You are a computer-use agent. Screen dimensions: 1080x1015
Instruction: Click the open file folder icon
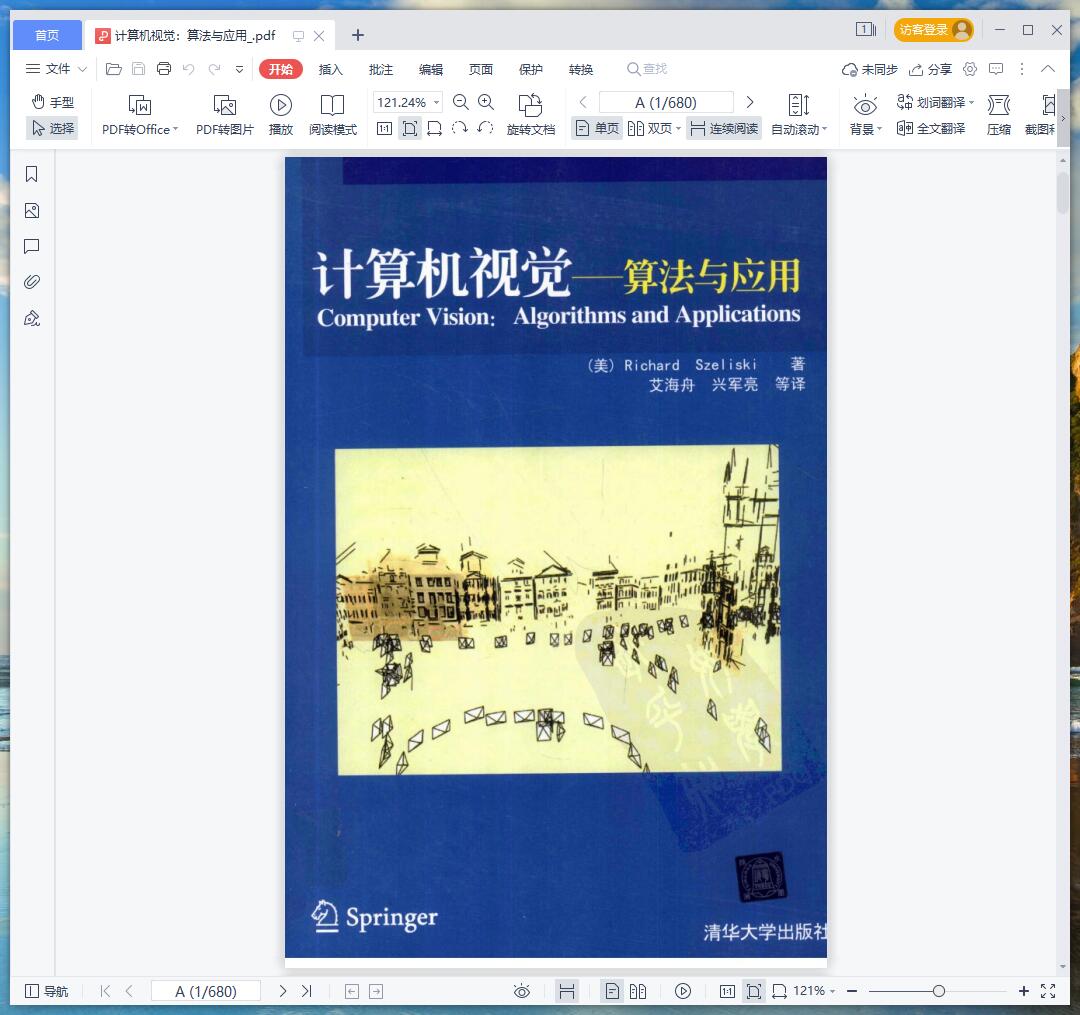114,69
